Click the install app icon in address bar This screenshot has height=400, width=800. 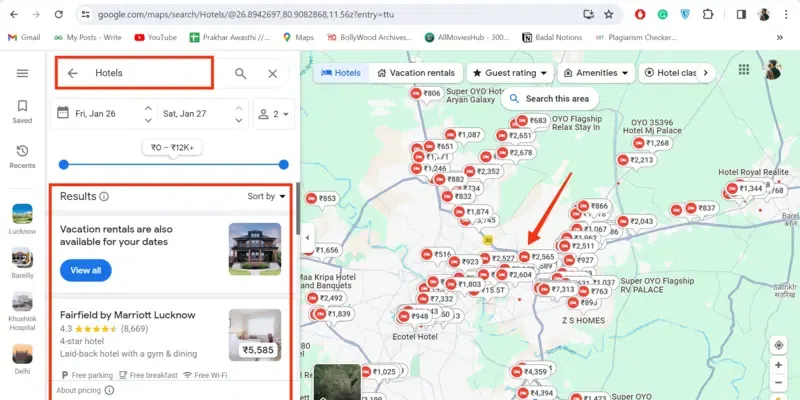(x=589, y=14)
